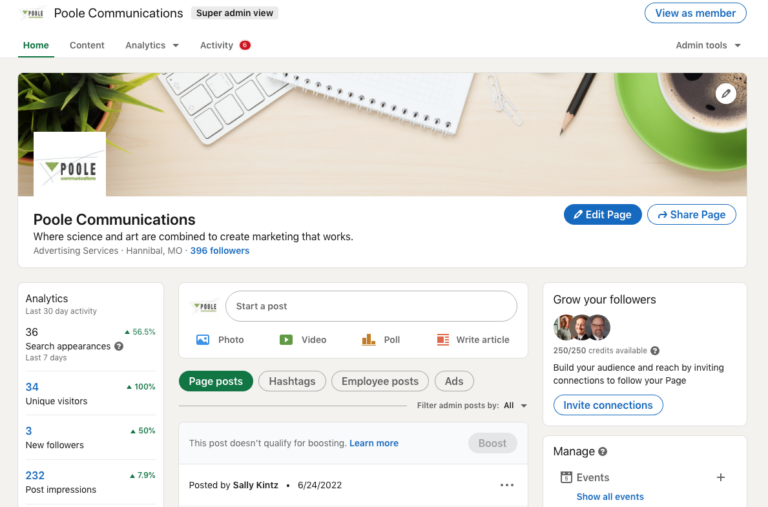This screenshot has width=768, height=507.
Task: Click the cover image edit pencil icon
Action: [x=725, y=93]
